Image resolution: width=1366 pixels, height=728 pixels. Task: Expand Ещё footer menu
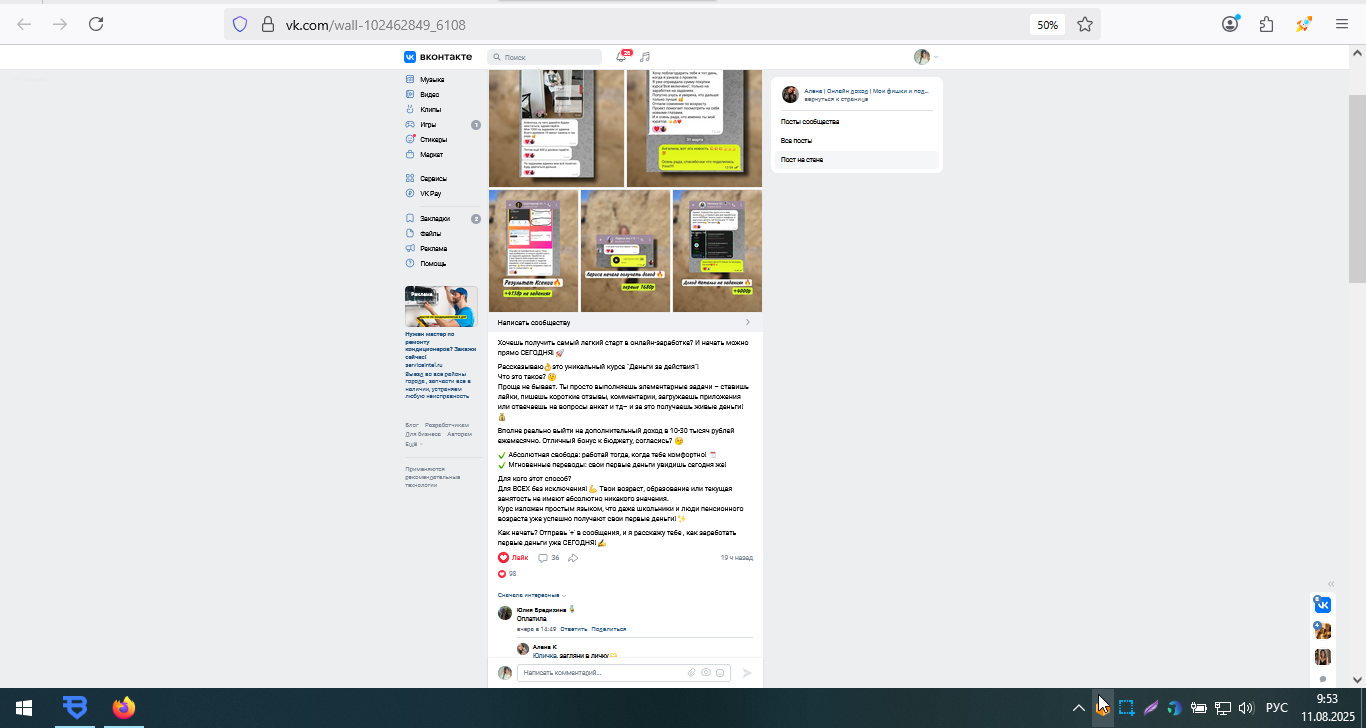tap(413, 444)
